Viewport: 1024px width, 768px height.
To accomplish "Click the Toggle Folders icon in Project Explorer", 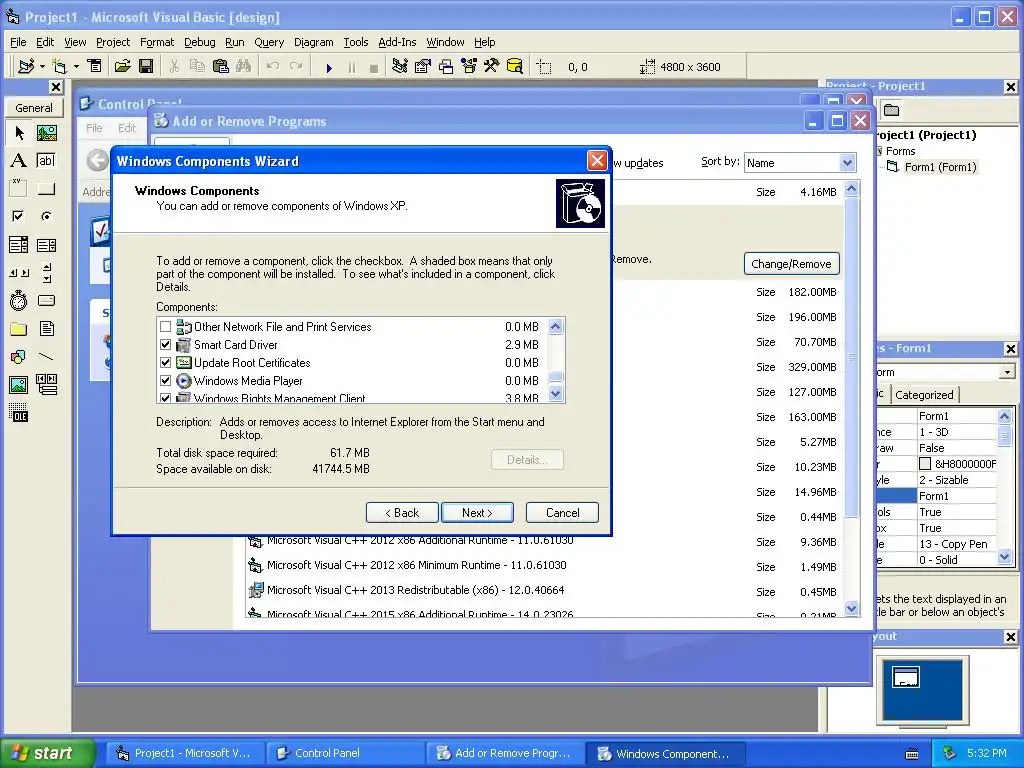I will click(891, 110).
